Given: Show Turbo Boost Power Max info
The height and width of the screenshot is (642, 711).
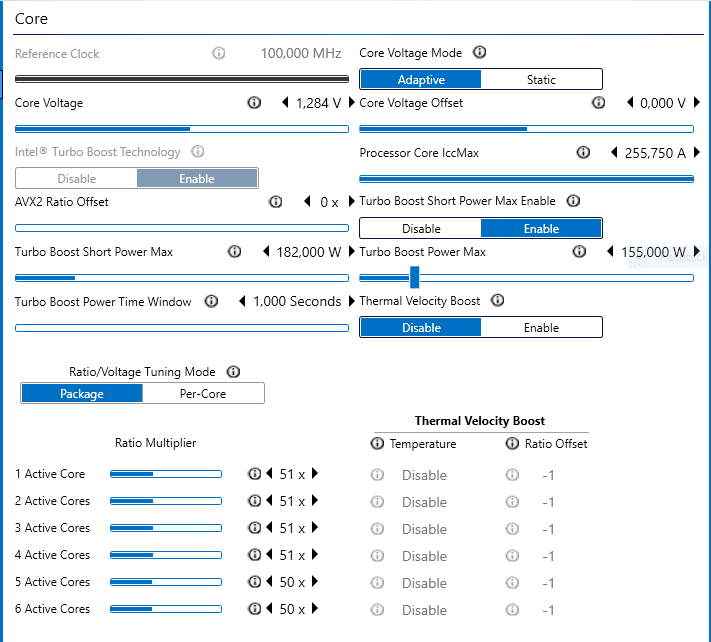Looking at the screenshot, I should 579,252.
